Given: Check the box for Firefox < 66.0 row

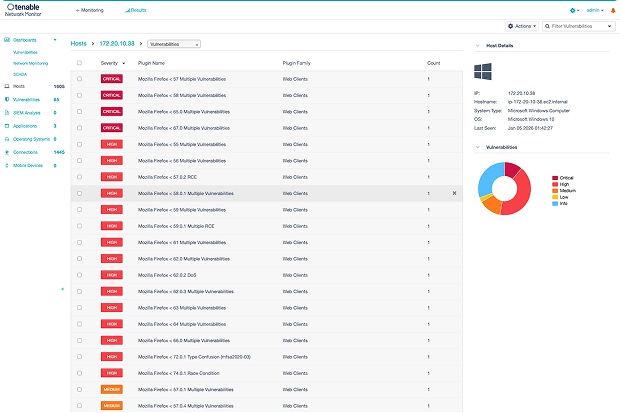Looking at the screenshot, I should [x=79, y=340].
